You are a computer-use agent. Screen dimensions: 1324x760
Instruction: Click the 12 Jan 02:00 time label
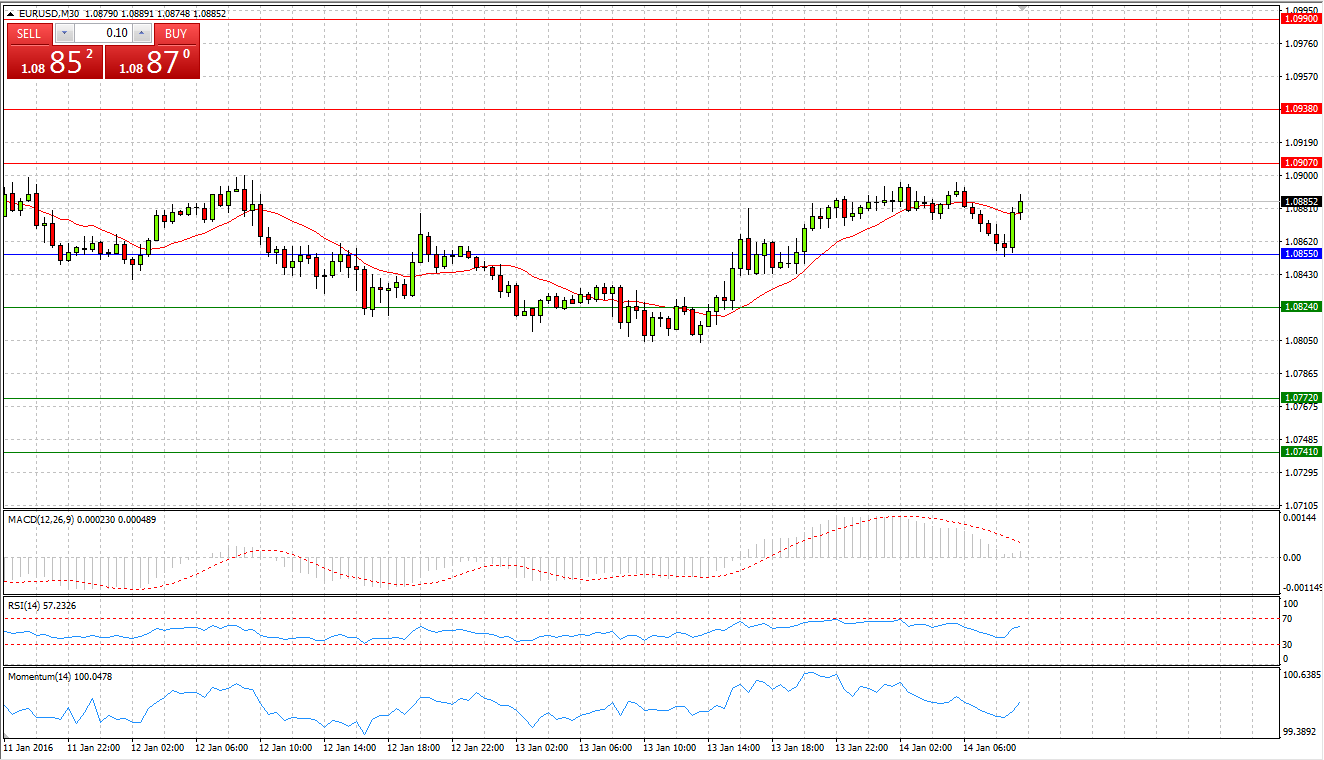tap(159, 747)
